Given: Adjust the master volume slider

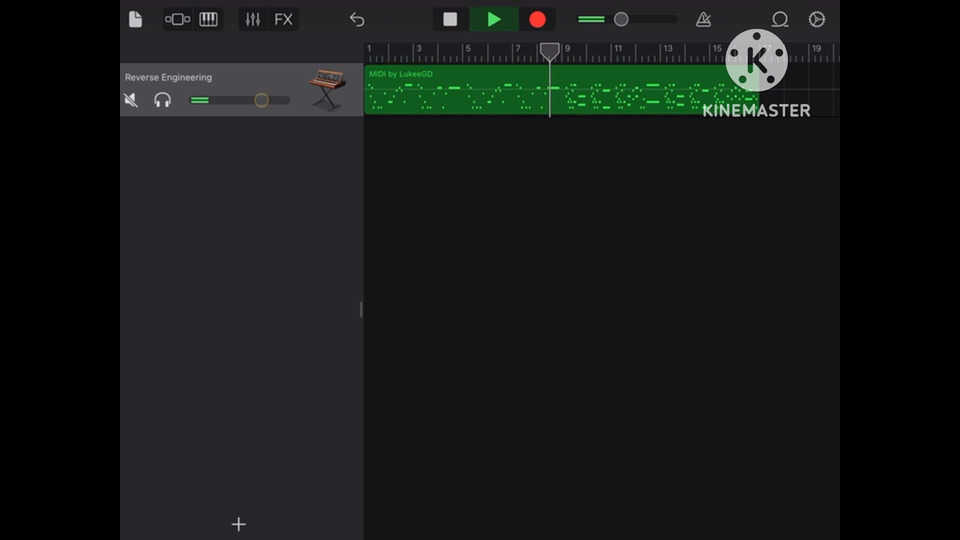Looking at the screenshot, I should (627, 20).
